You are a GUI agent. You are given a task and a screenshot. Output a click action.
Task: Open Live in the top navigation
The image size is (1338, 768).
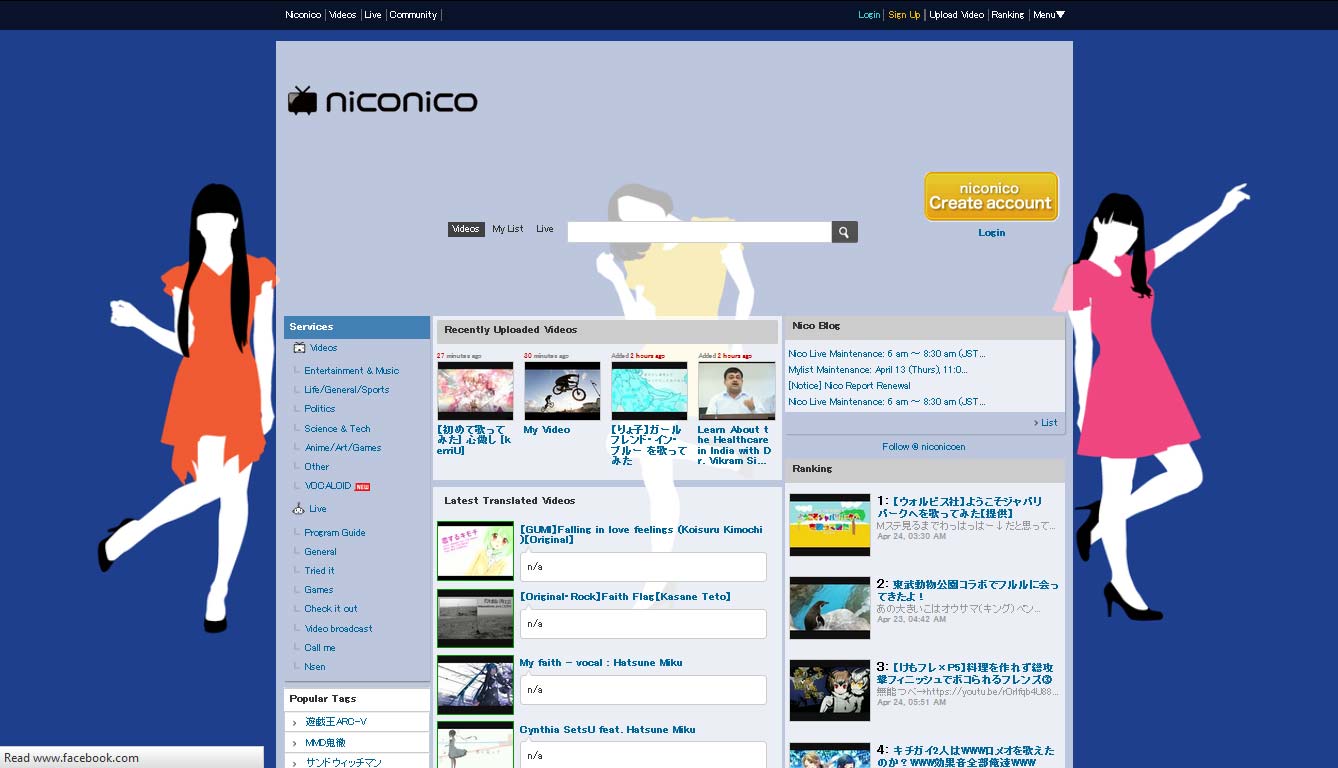[373, 15]
